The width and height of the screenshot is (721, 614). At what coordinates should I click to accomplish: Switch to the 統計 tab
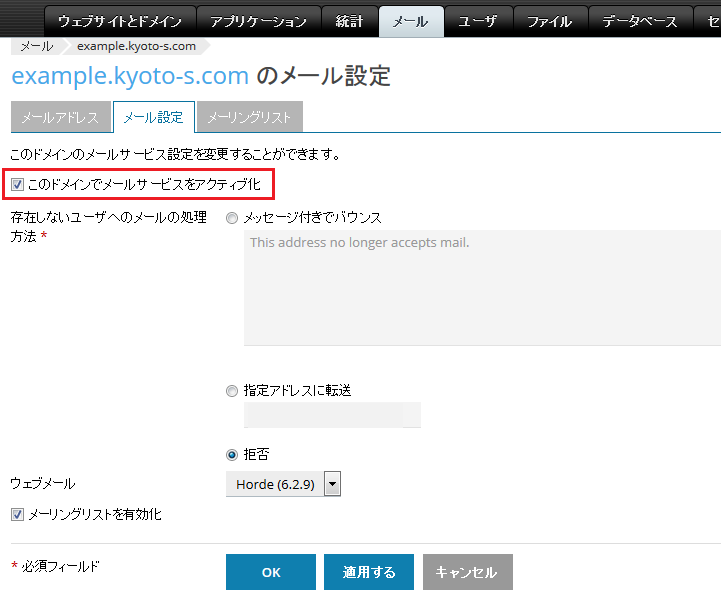click(349, 21)
